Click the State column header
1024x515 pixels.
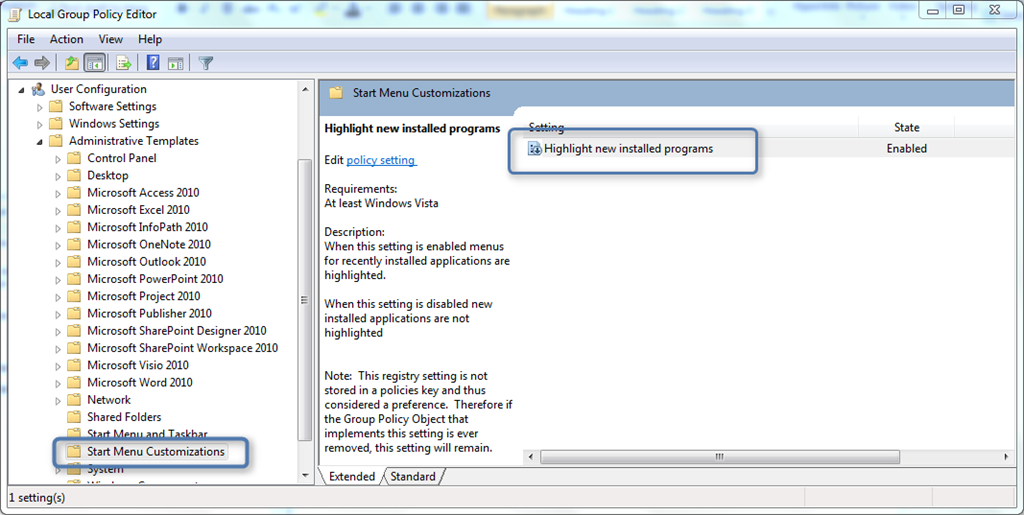pos(906,127)
